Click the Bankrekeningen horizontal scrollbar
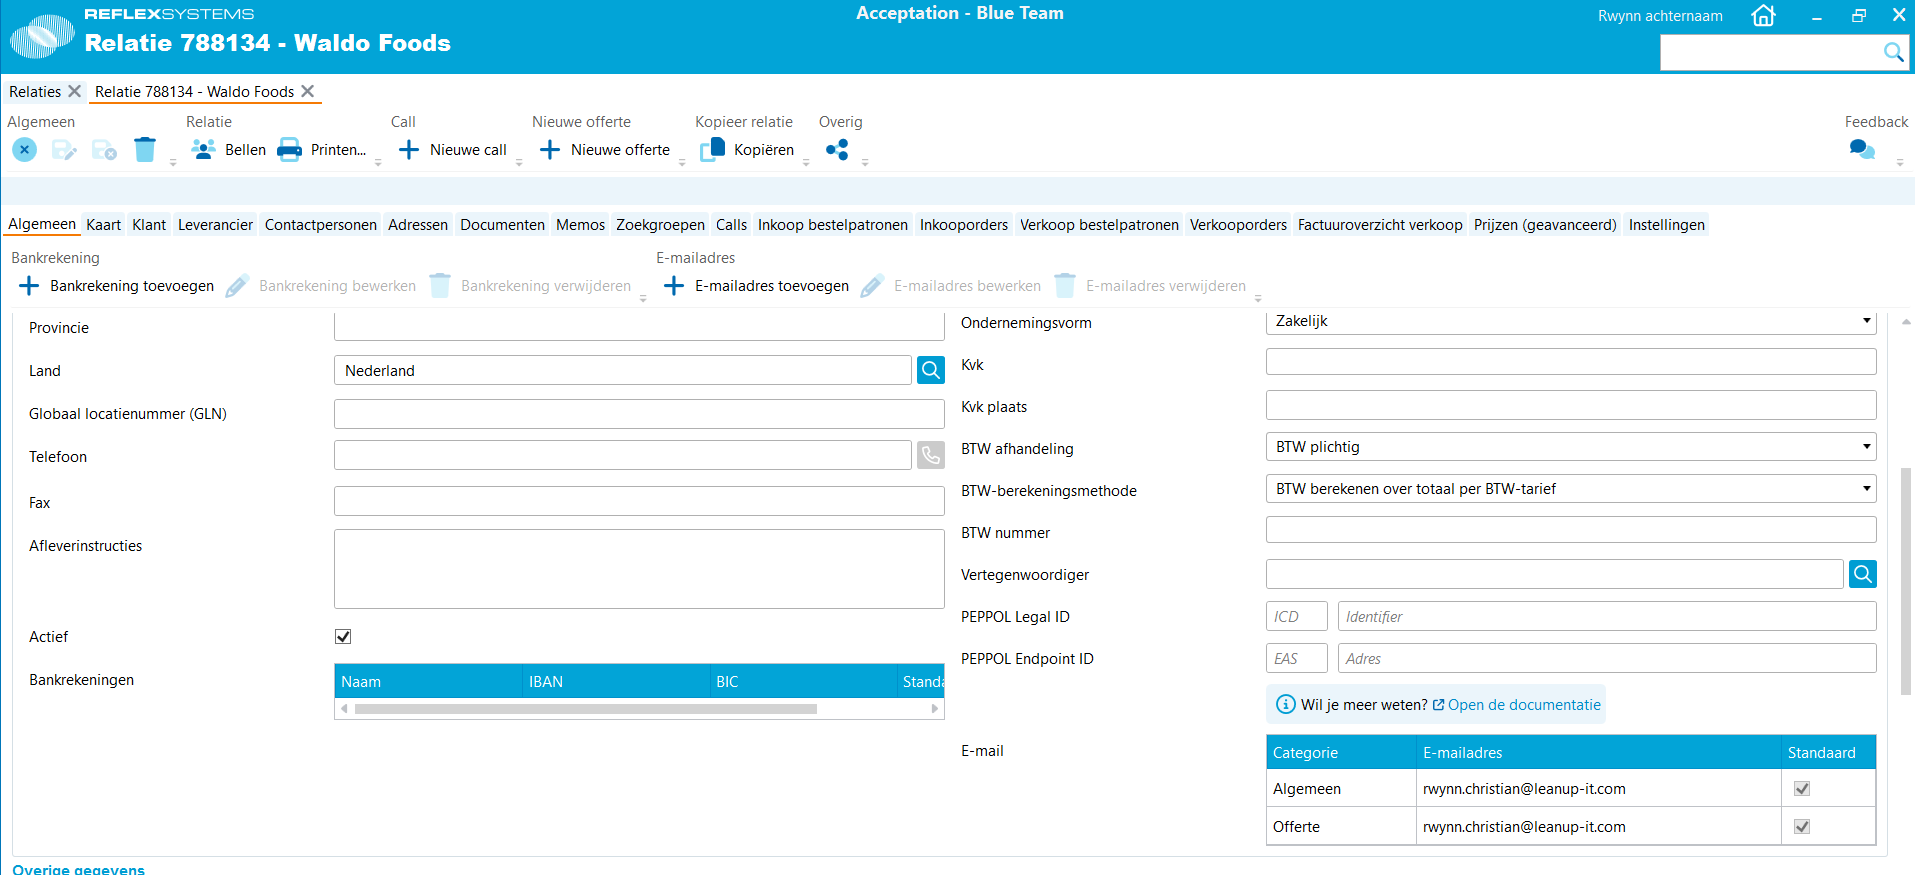Image resolution: width=1915 pixels, height=875 pixels. (639, 709)
